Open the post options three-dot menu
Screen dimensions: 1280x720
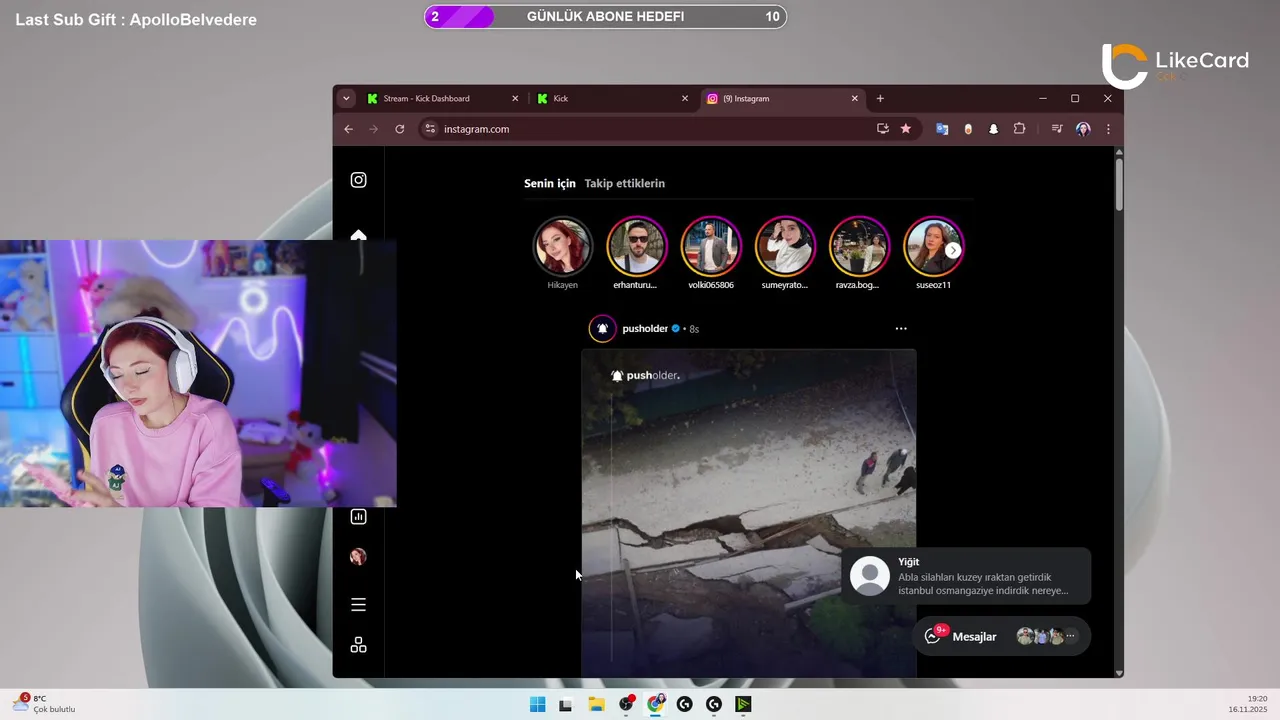pos(901,328)
